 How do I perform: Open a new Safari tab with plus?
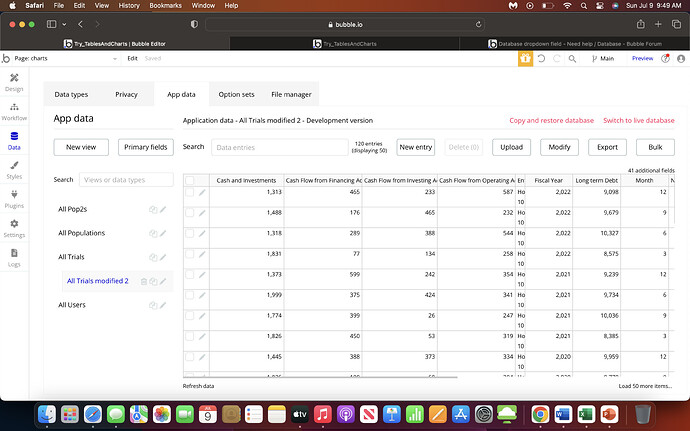tap(658, 24)
